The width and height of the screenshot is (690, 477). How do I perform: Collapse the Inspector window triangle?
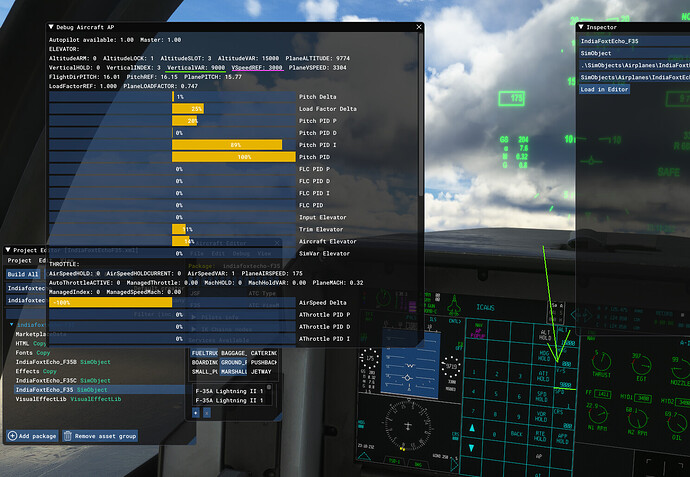pos(581,27)
